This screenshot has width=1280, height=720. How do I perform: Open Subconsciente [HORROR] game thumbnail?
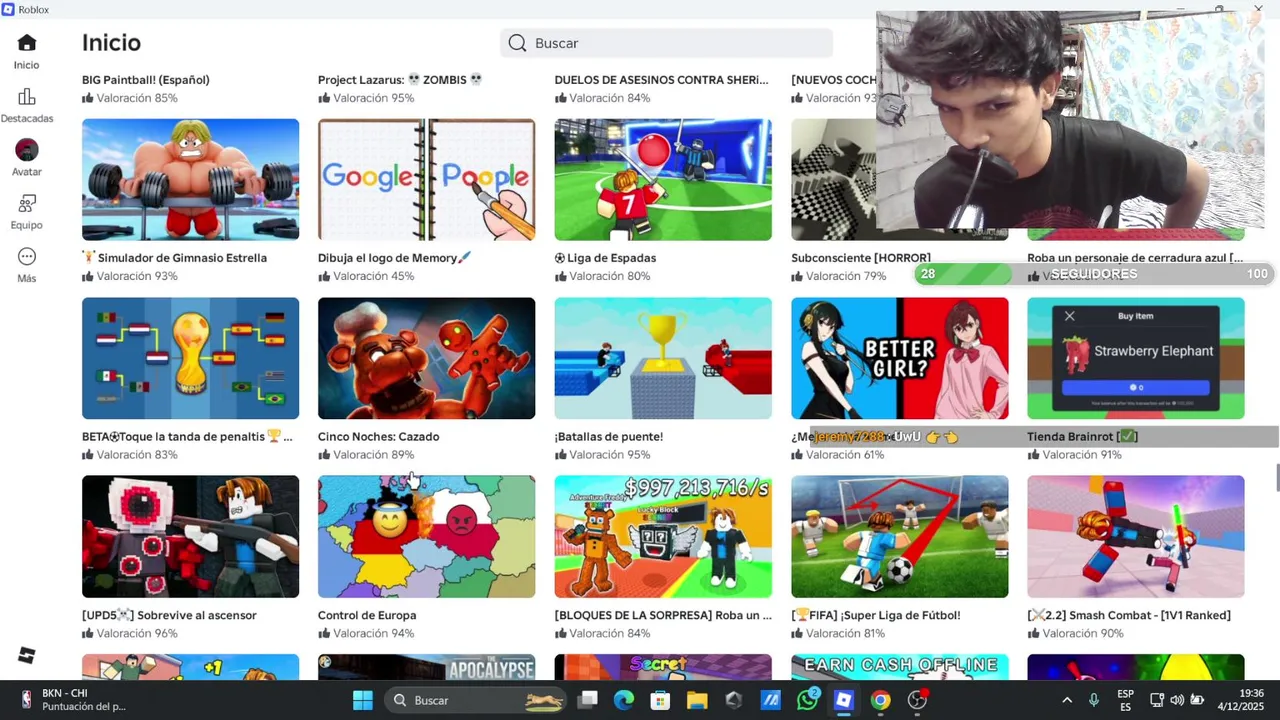[834, 180]
